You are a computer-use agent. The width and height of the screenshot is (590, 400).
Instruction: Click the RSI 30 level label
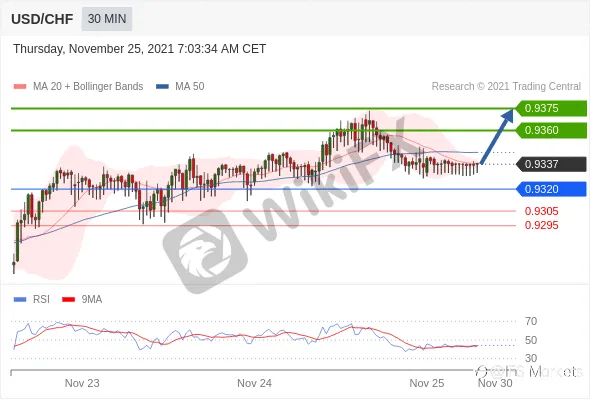(x=531, y=358)
